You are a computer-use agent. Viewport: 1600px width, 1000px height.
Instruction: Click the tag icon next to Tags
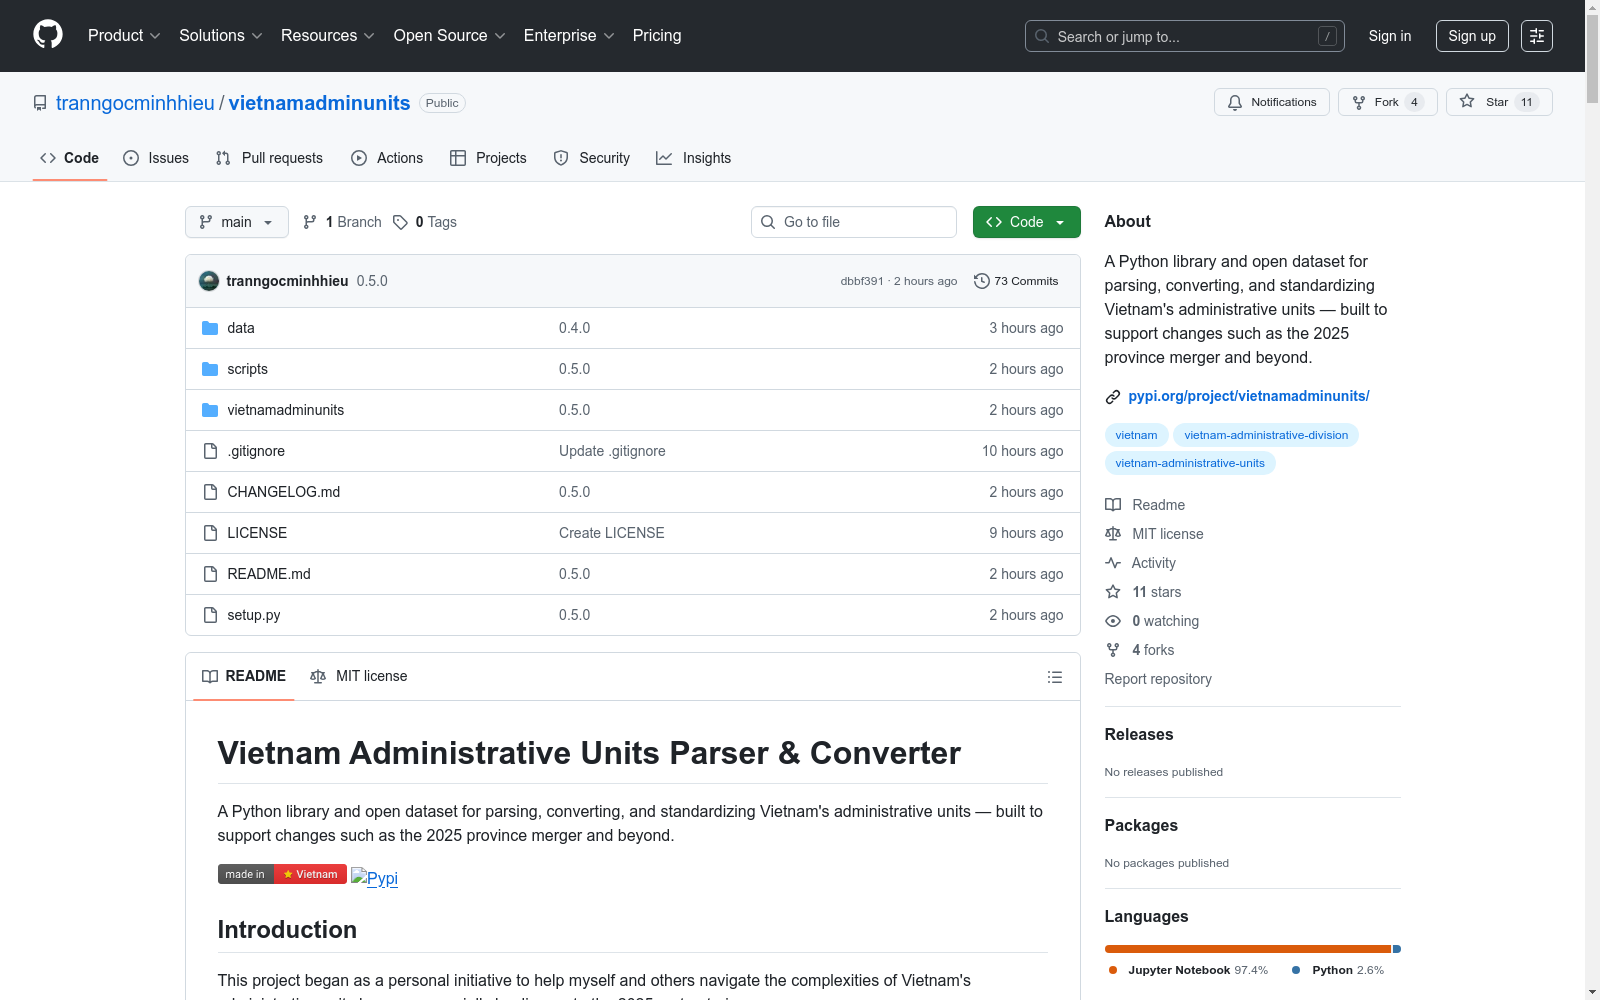[400, 222]
